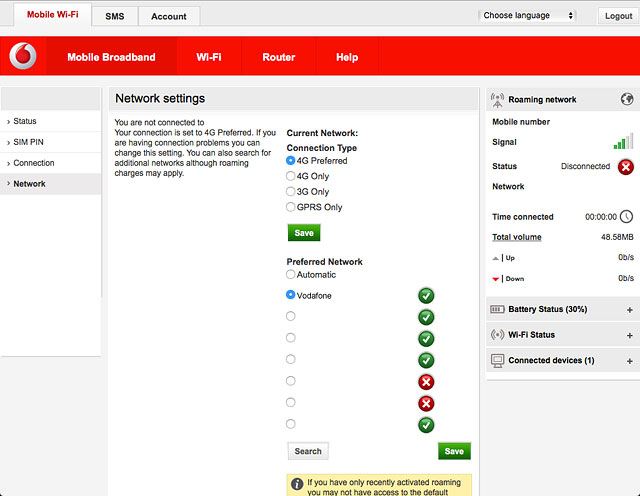The height and width of the screenshot is (496, 640).
Task: Open the Help menu
Action: [x=347, y=57]
